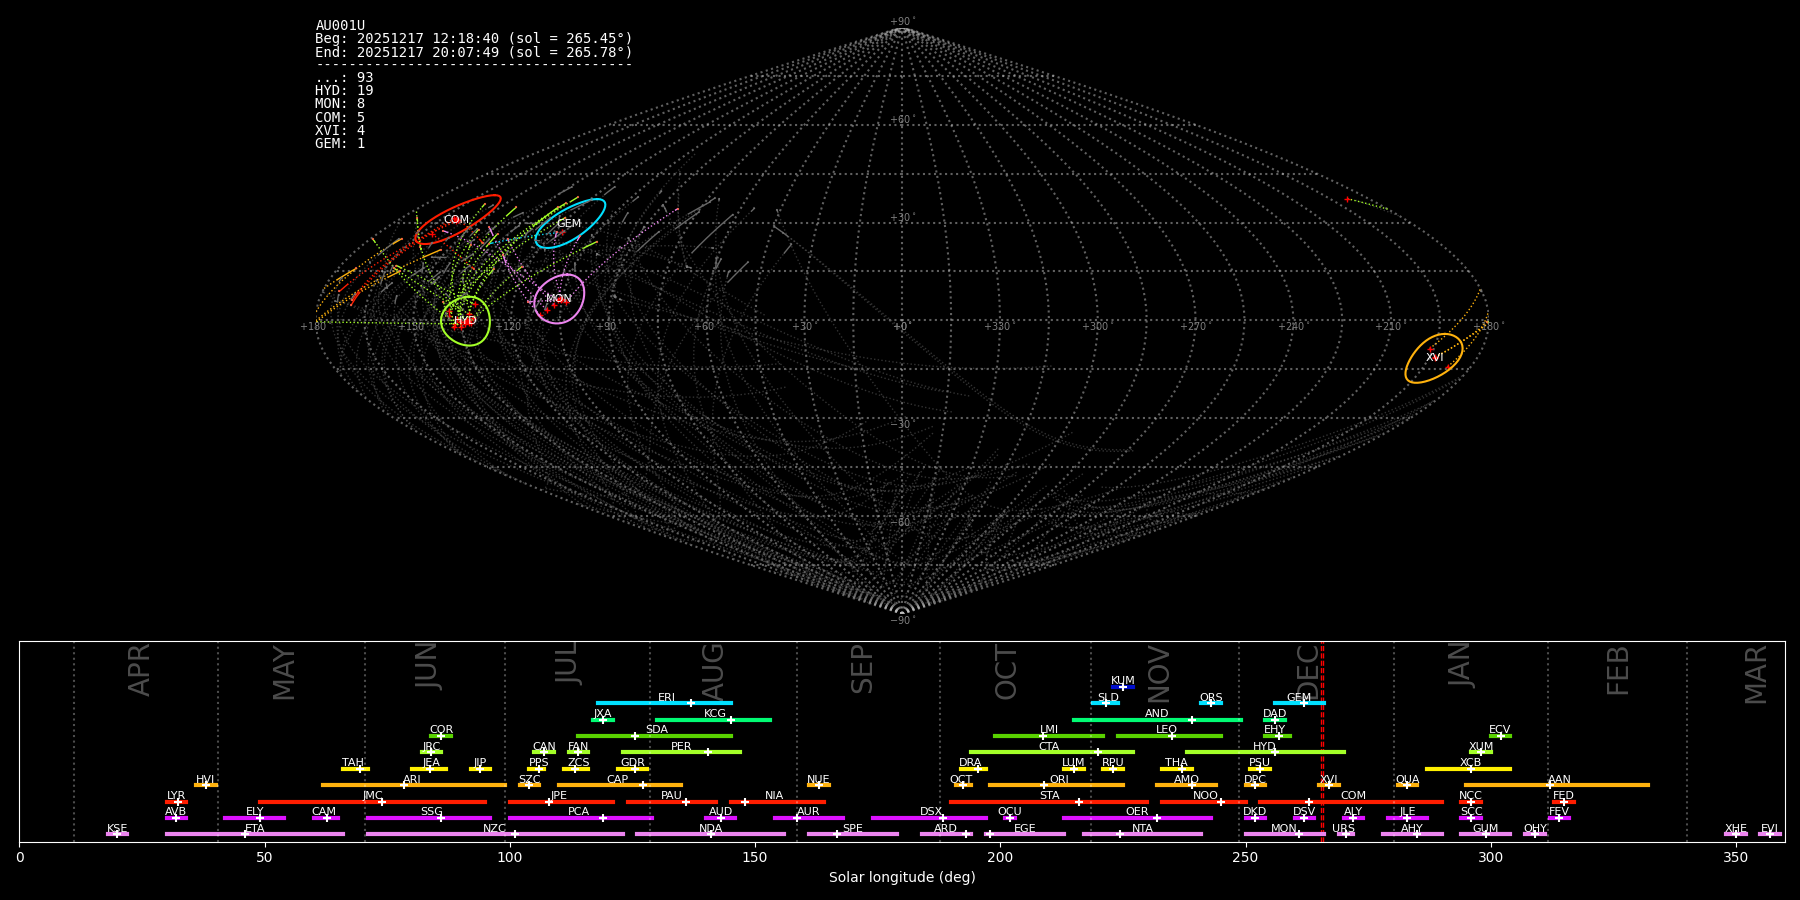This screenshot has width=1800, height=900.
Task: Select the pink MON radiant ellipse
Action: (x=559, y=299)
